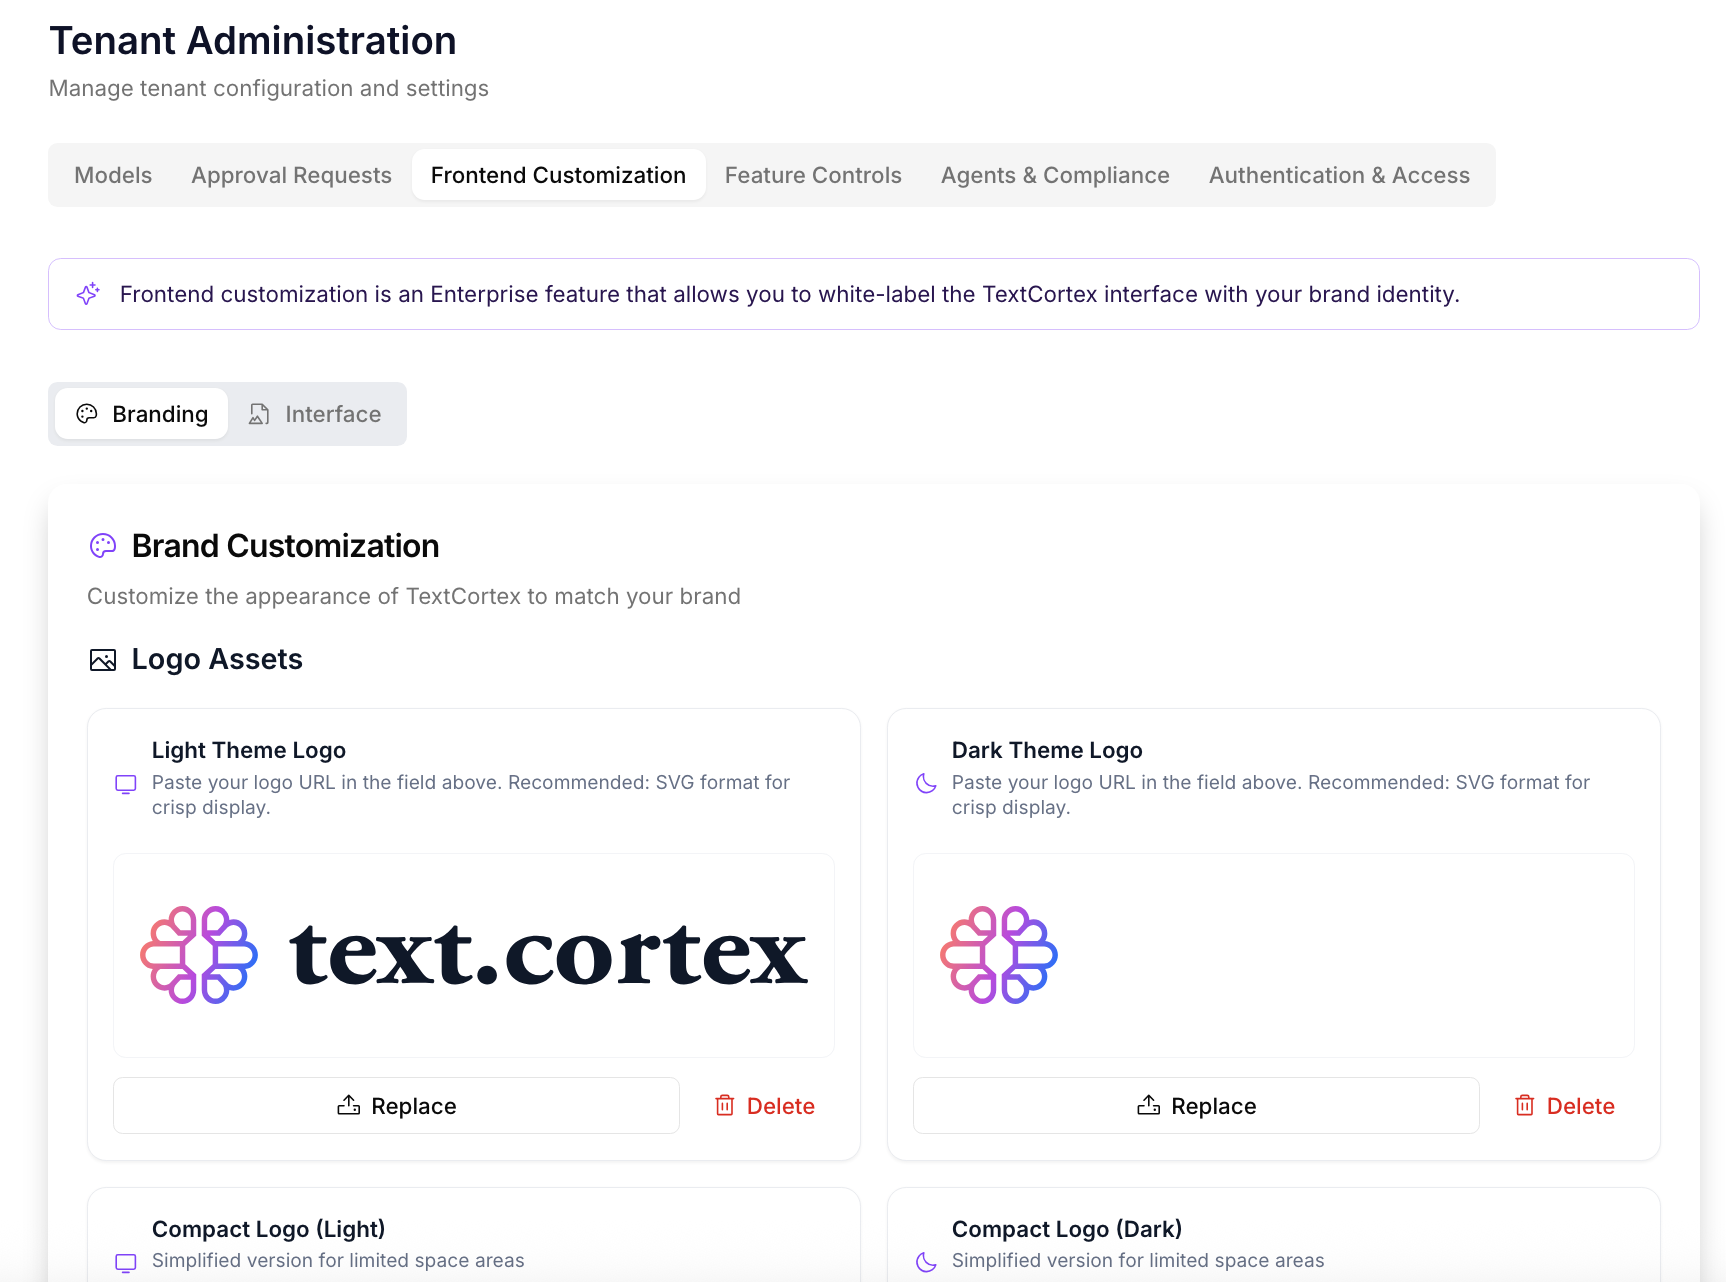Click the text.cortex light logo preview
This screenshot has height=1282, width=1726.
474,955
